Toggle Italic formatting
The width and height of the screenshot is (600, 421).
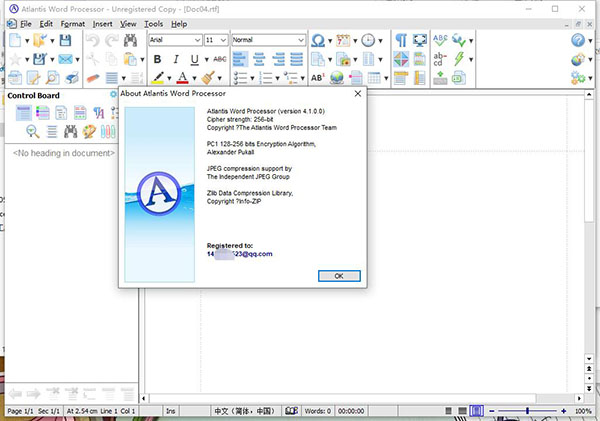tap(176, 59)
